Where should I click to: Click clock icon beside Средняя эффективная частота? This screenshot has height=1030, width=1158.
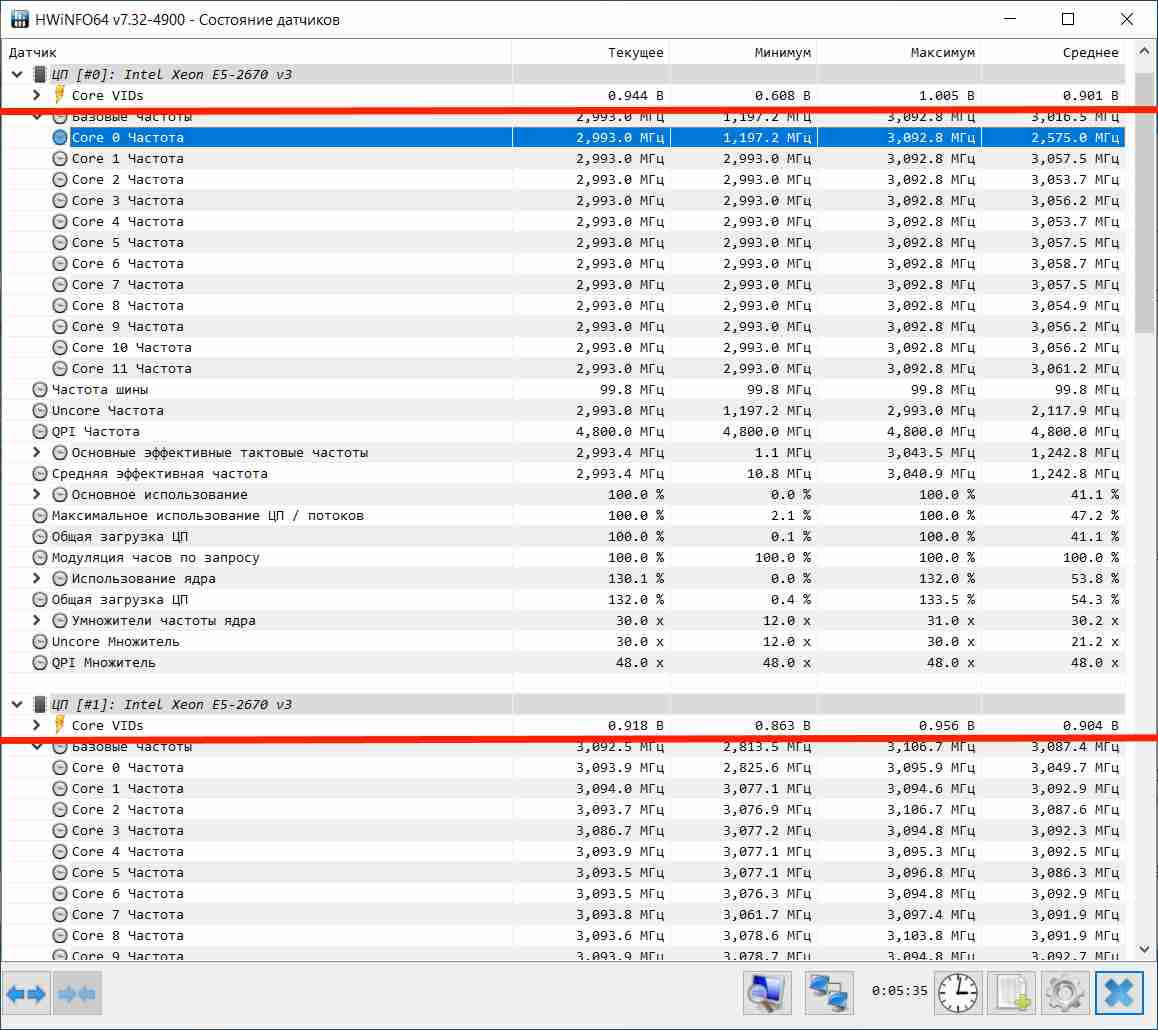[x=40, y=473]
